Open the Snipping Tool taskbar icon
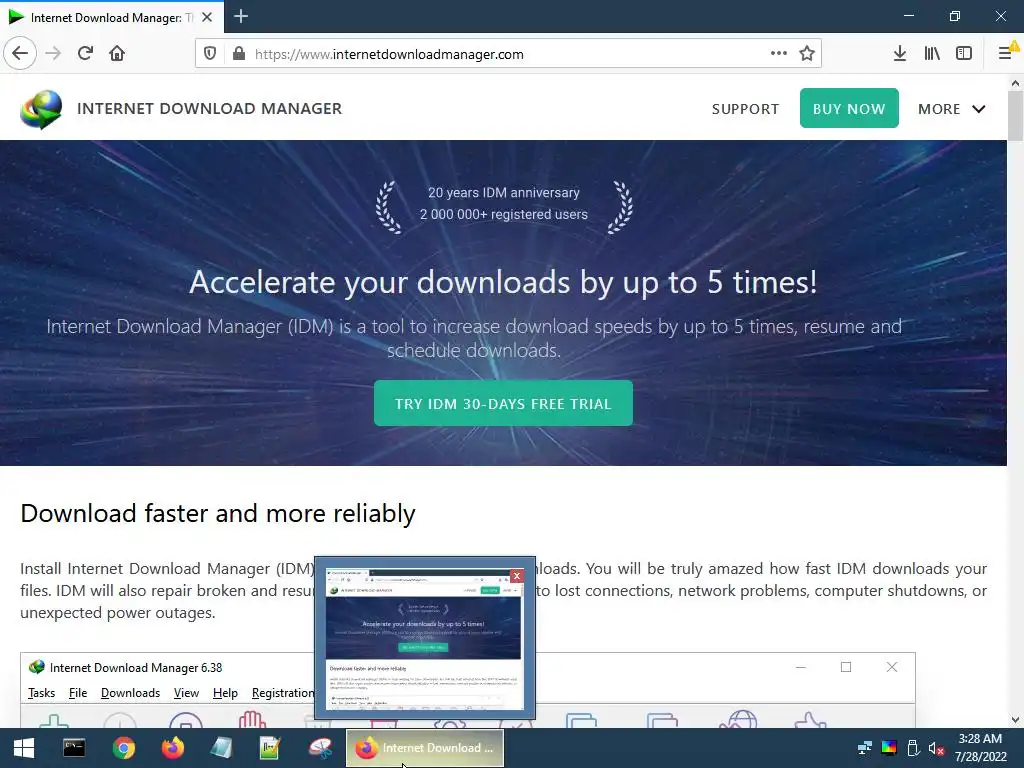Screen dimensions: 1024x768 [320, 748]
